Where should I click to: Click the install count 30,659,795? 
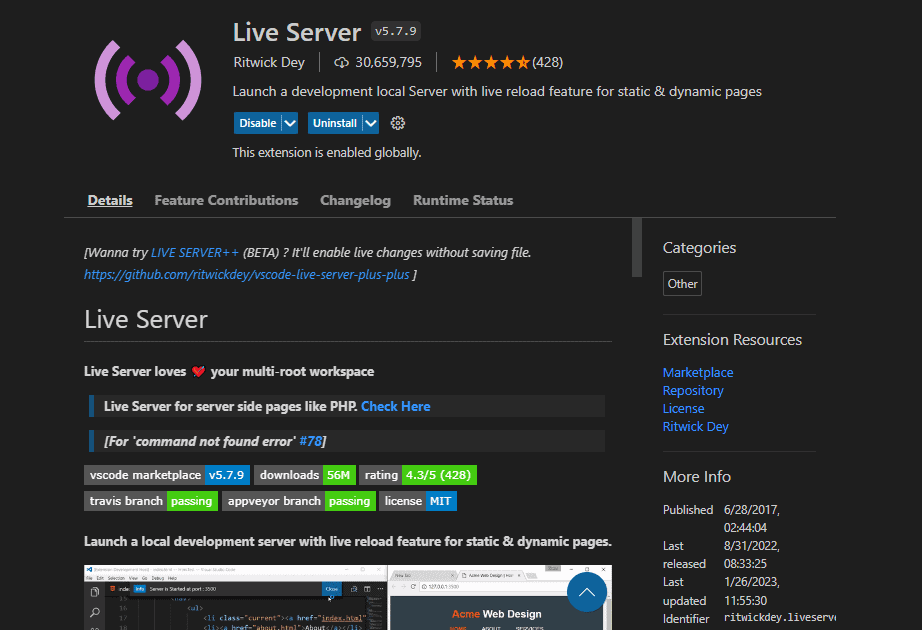pyautogui.click(x=388, y=62)
